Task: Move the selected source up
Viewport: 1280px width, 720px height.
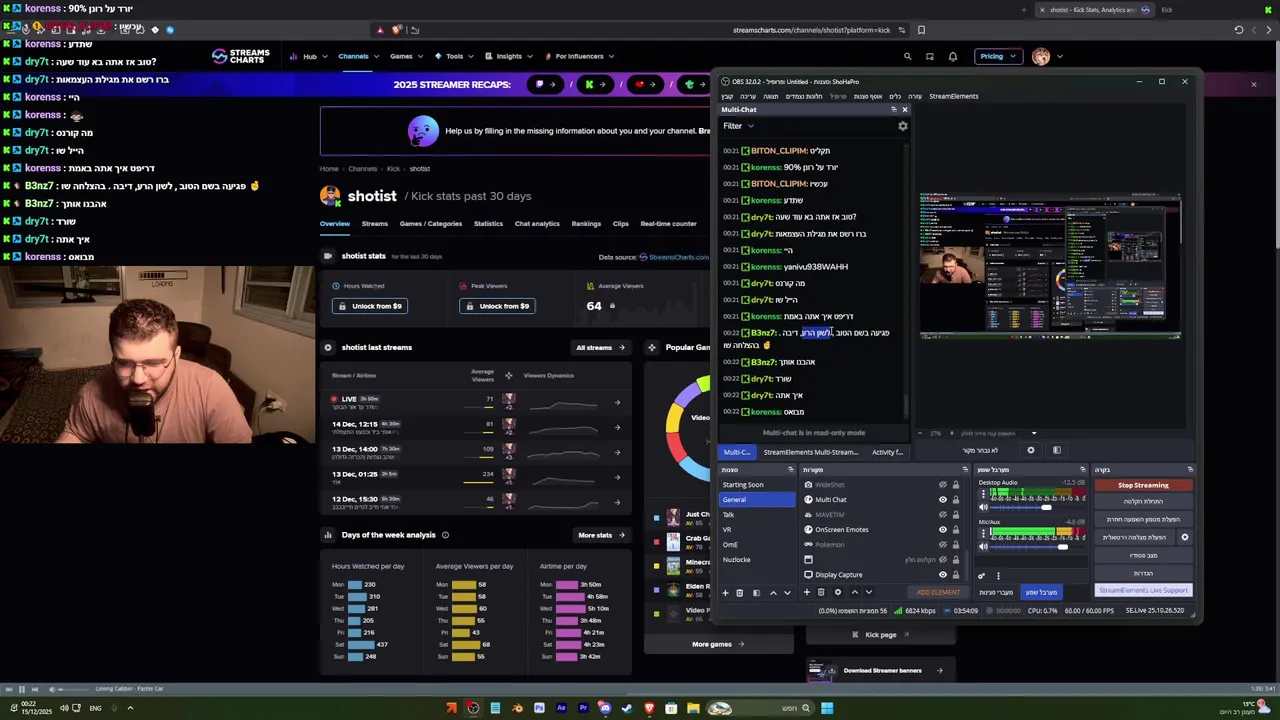Action: point(854,592)
